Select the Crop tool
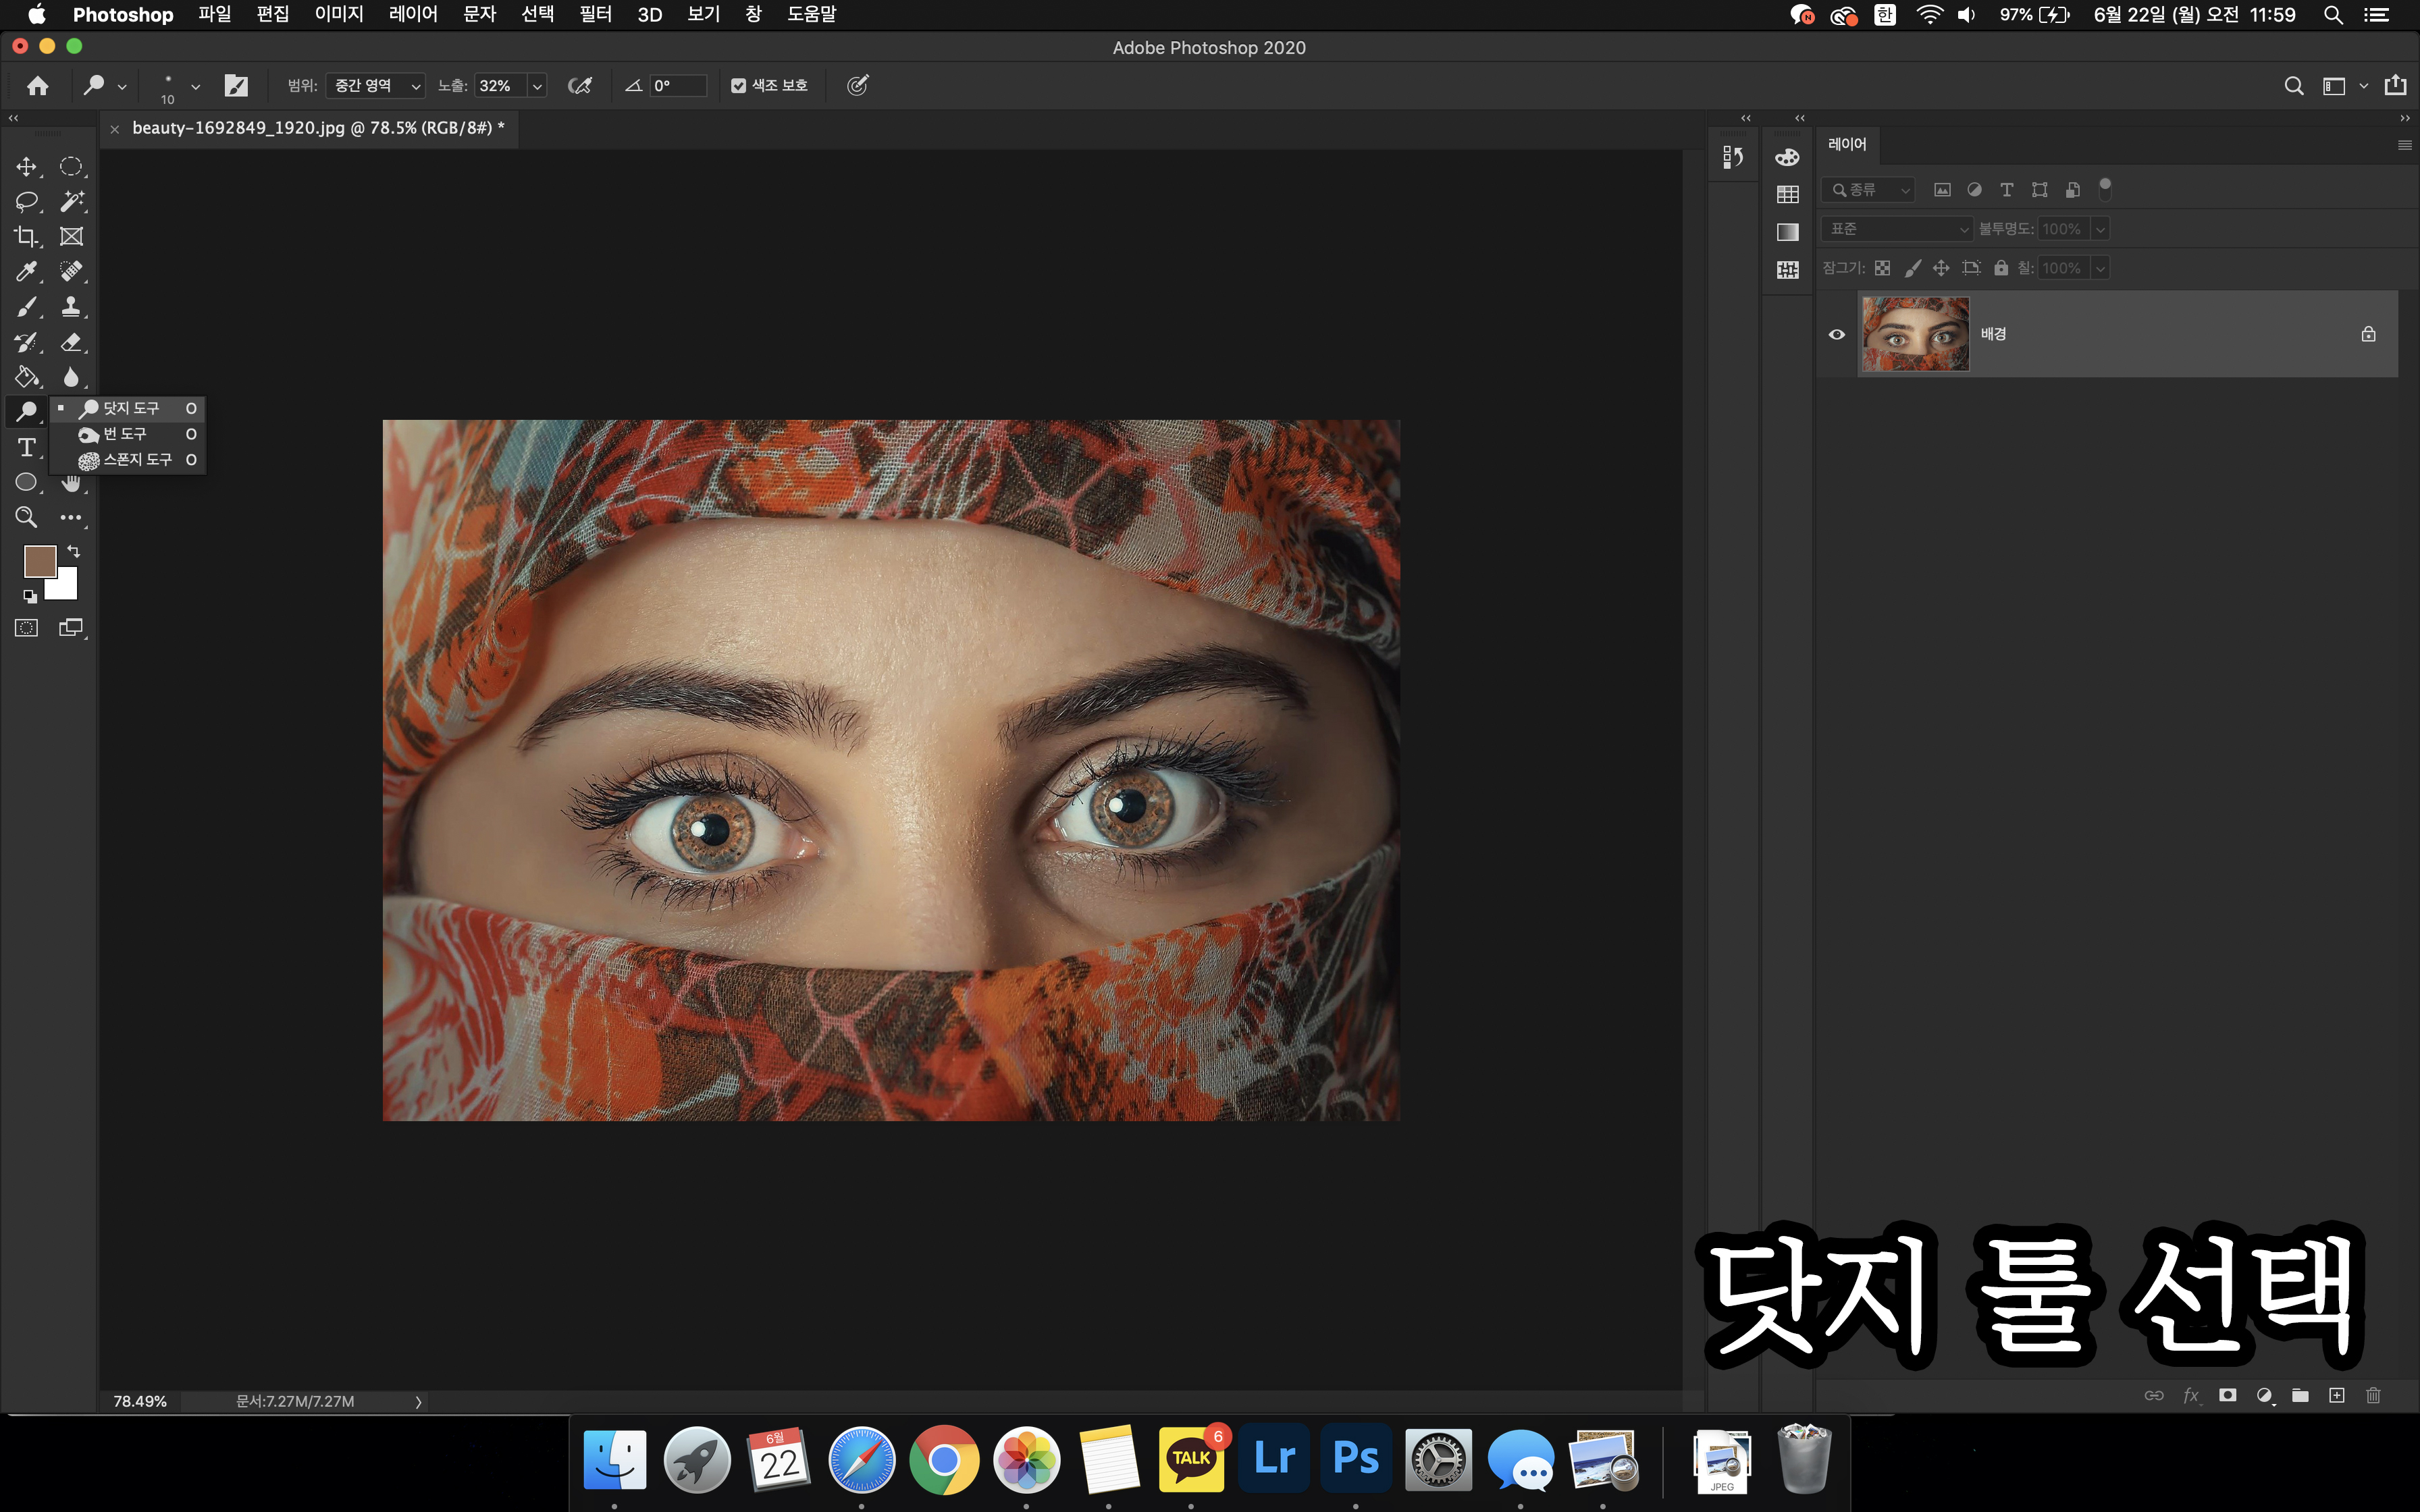Screen dimensions: 2420x1512 pos(26,236)
